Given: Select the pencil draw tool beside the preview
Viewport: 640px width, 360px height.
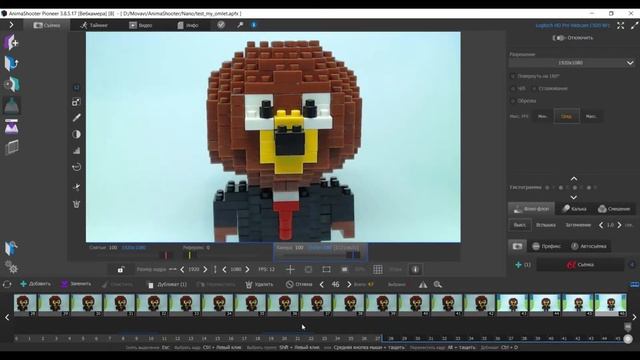Looking at the screenshot, I should [76, 118].
